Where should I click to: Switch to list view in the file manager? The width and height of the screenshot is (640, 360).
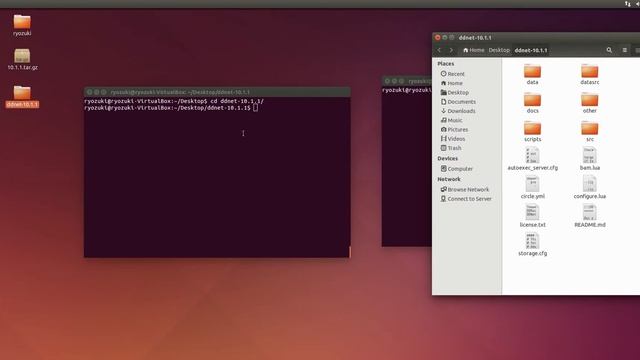pyautogui.click(x=624, y=50)
